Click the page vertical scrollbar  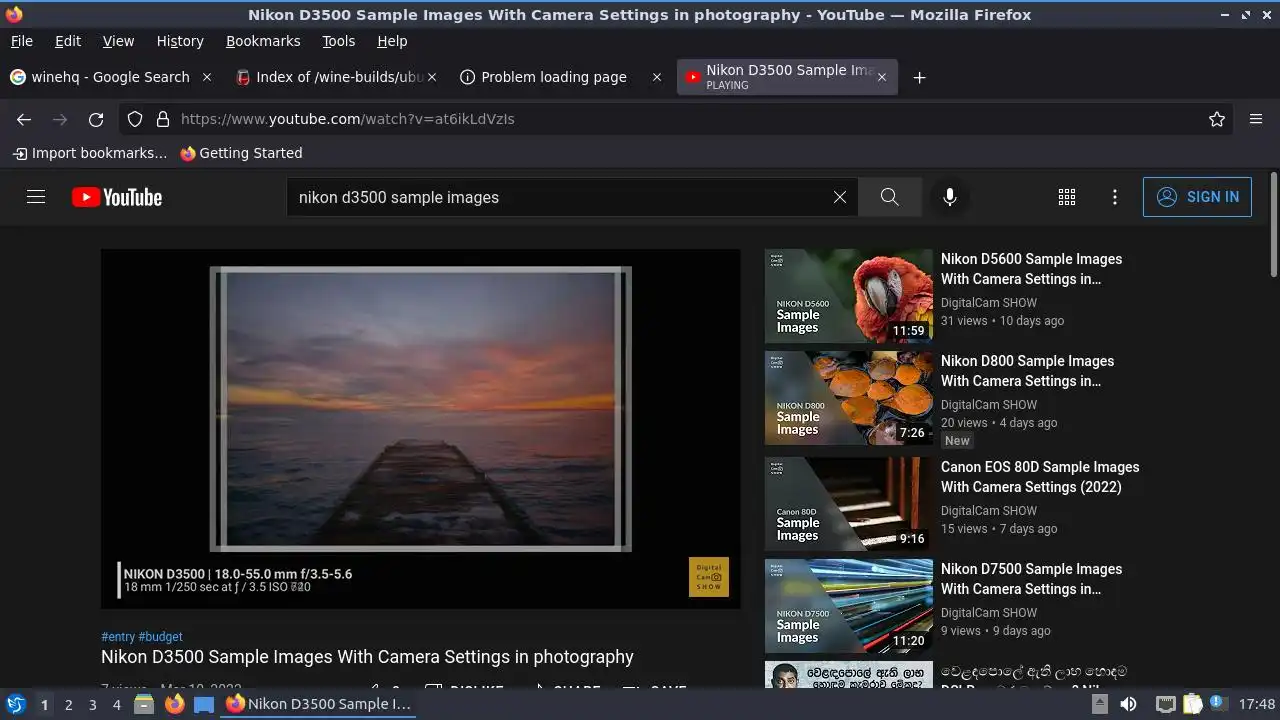[1273, 225]
